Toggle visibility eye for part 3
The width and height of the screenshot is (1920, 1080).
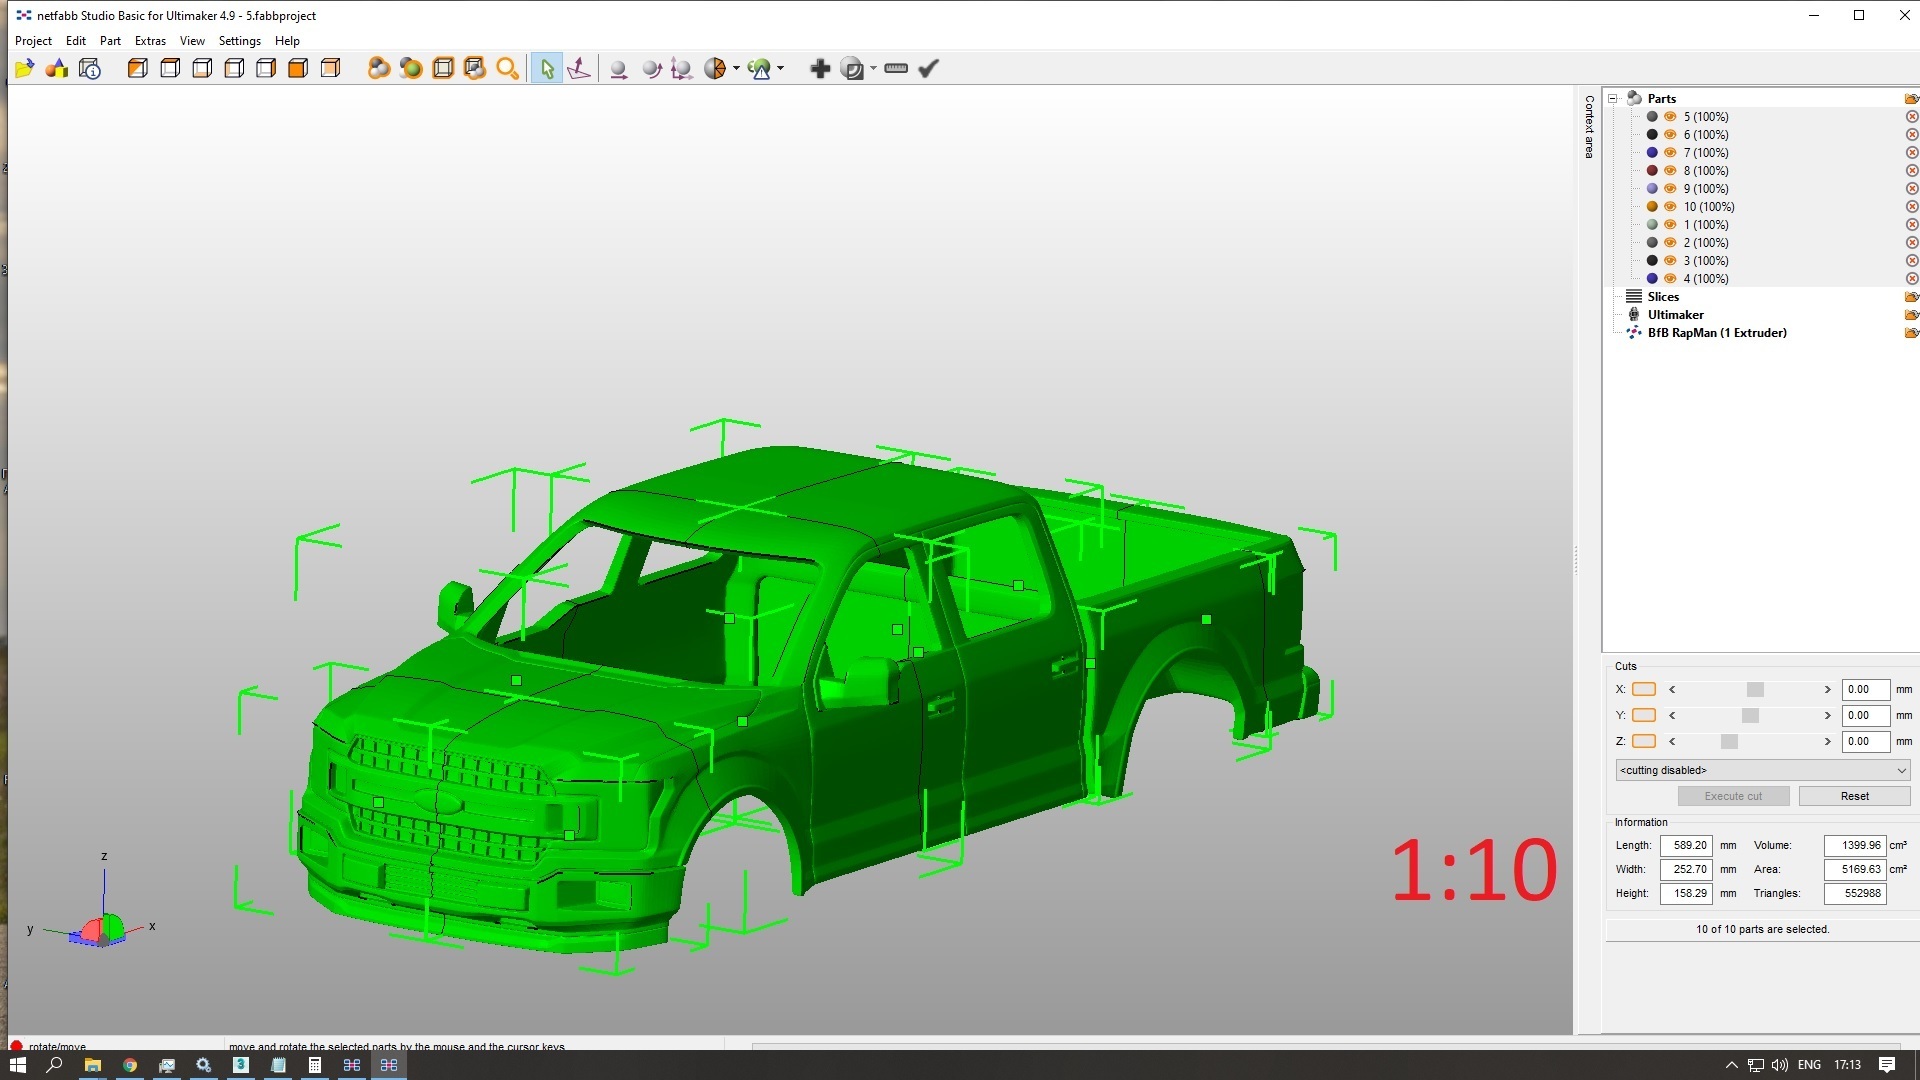click(x=1670, y=261)
